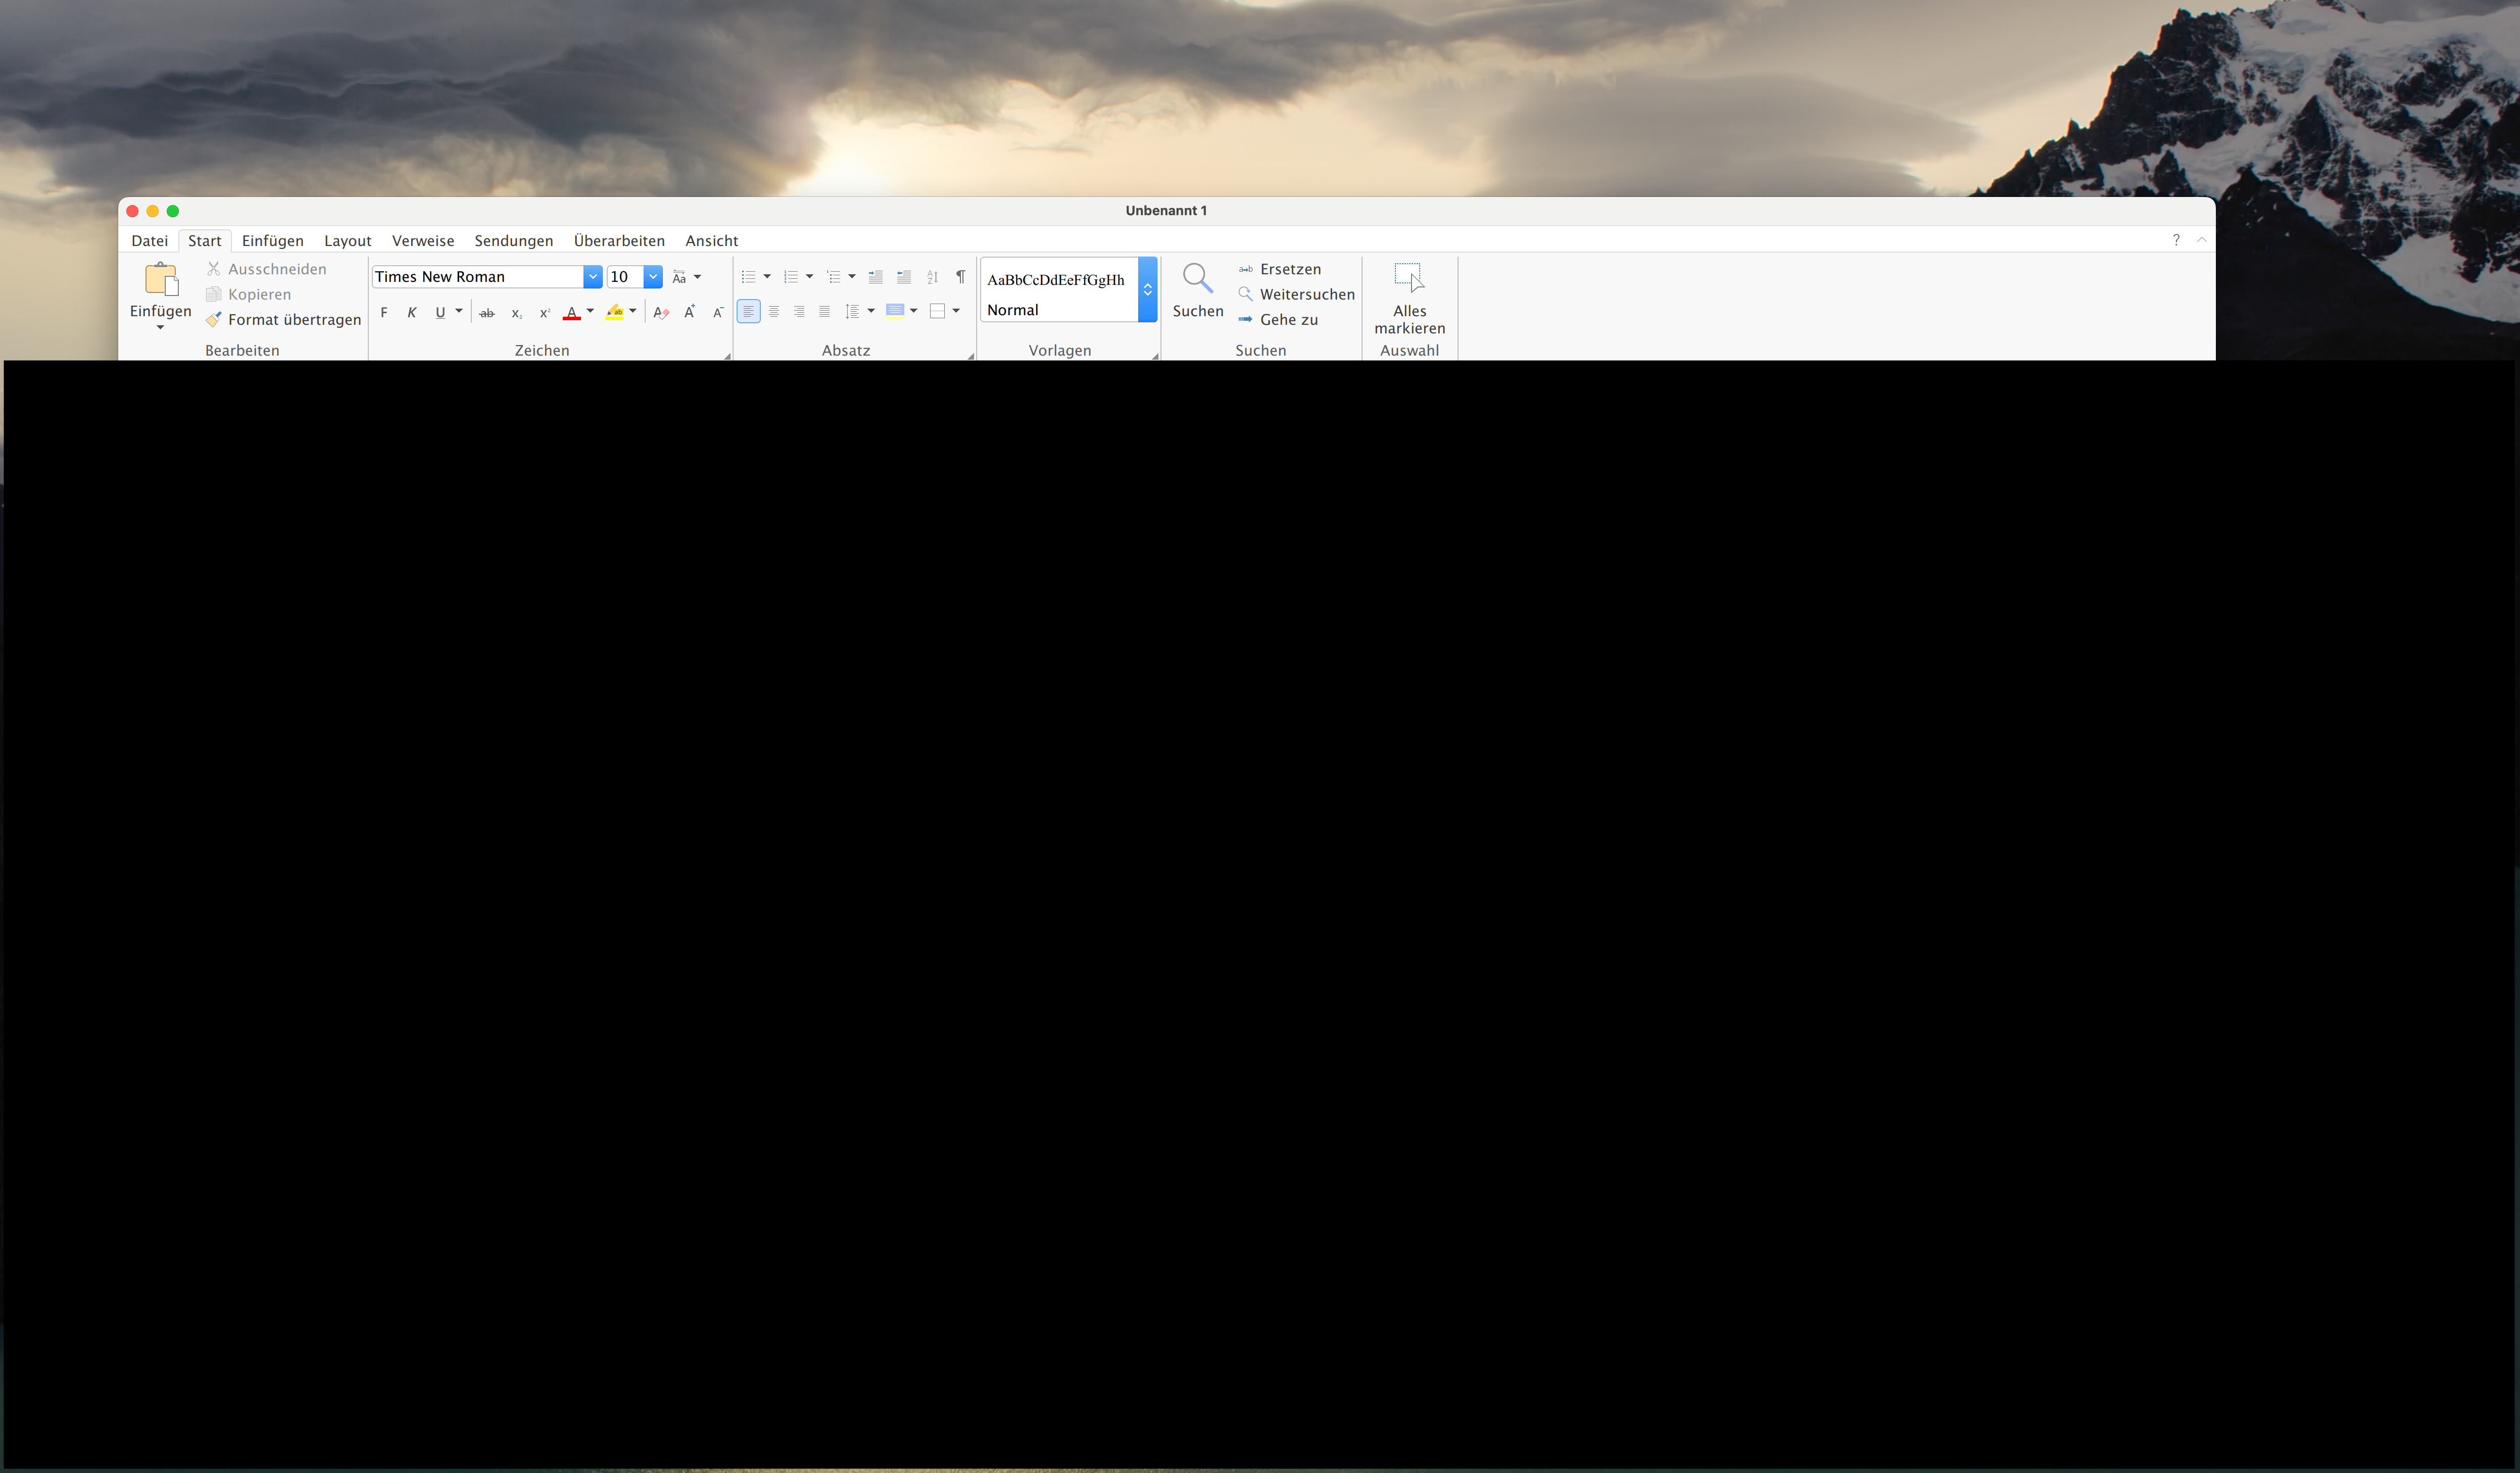Switch to the Verweise tab

coord(423,241)
